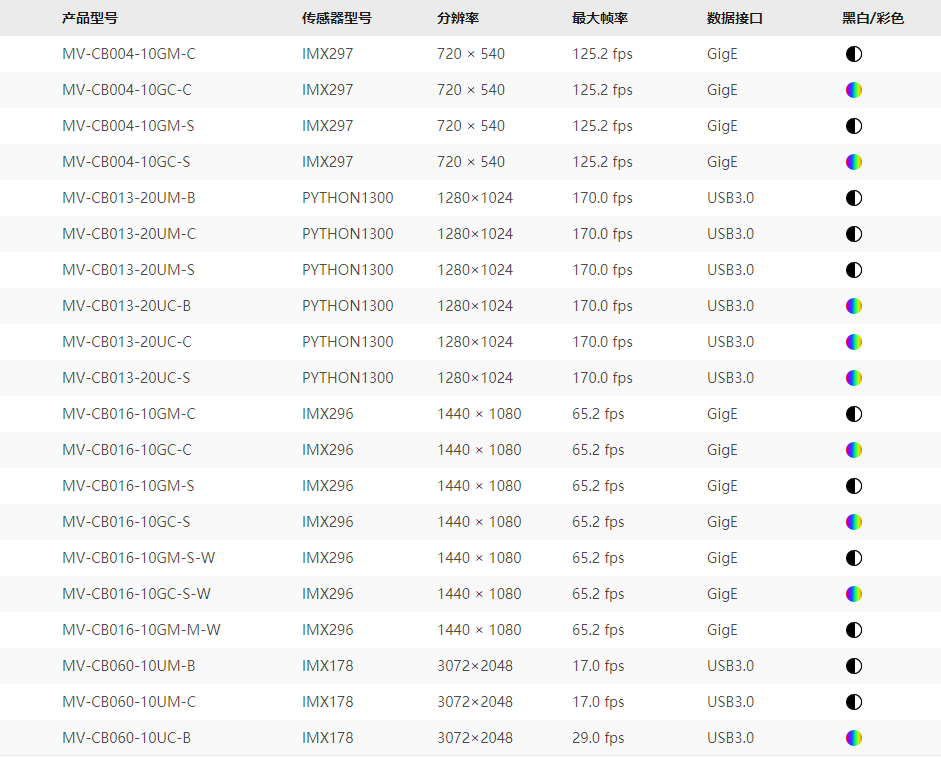Click the monochrome icon for MV-CB016-10GM-S-W
941x757 pixels.
pos(853,558)
